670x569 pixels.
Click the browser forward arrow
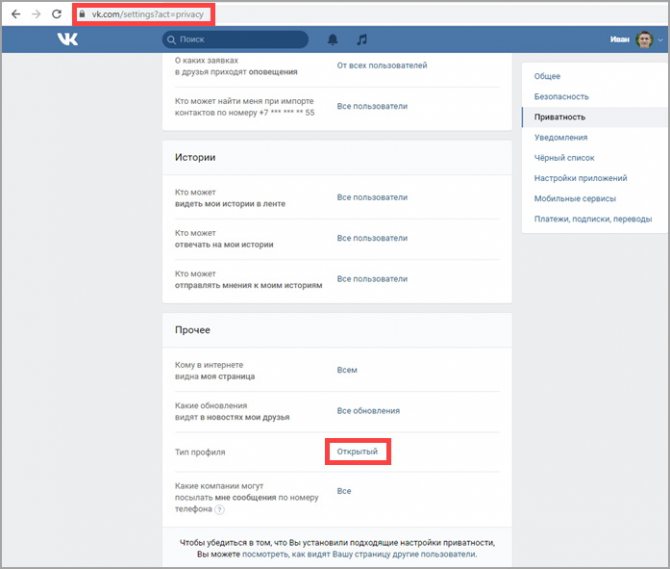(x=36, y=14)
